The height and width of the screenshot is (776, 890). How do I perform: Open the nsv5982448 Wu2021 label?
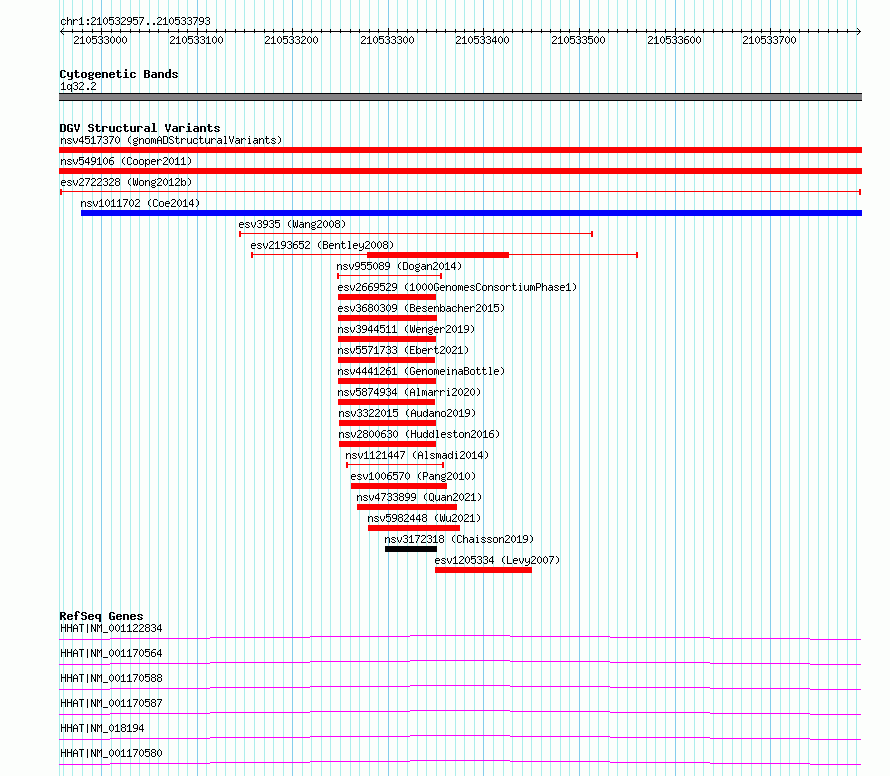click(424, 518)
